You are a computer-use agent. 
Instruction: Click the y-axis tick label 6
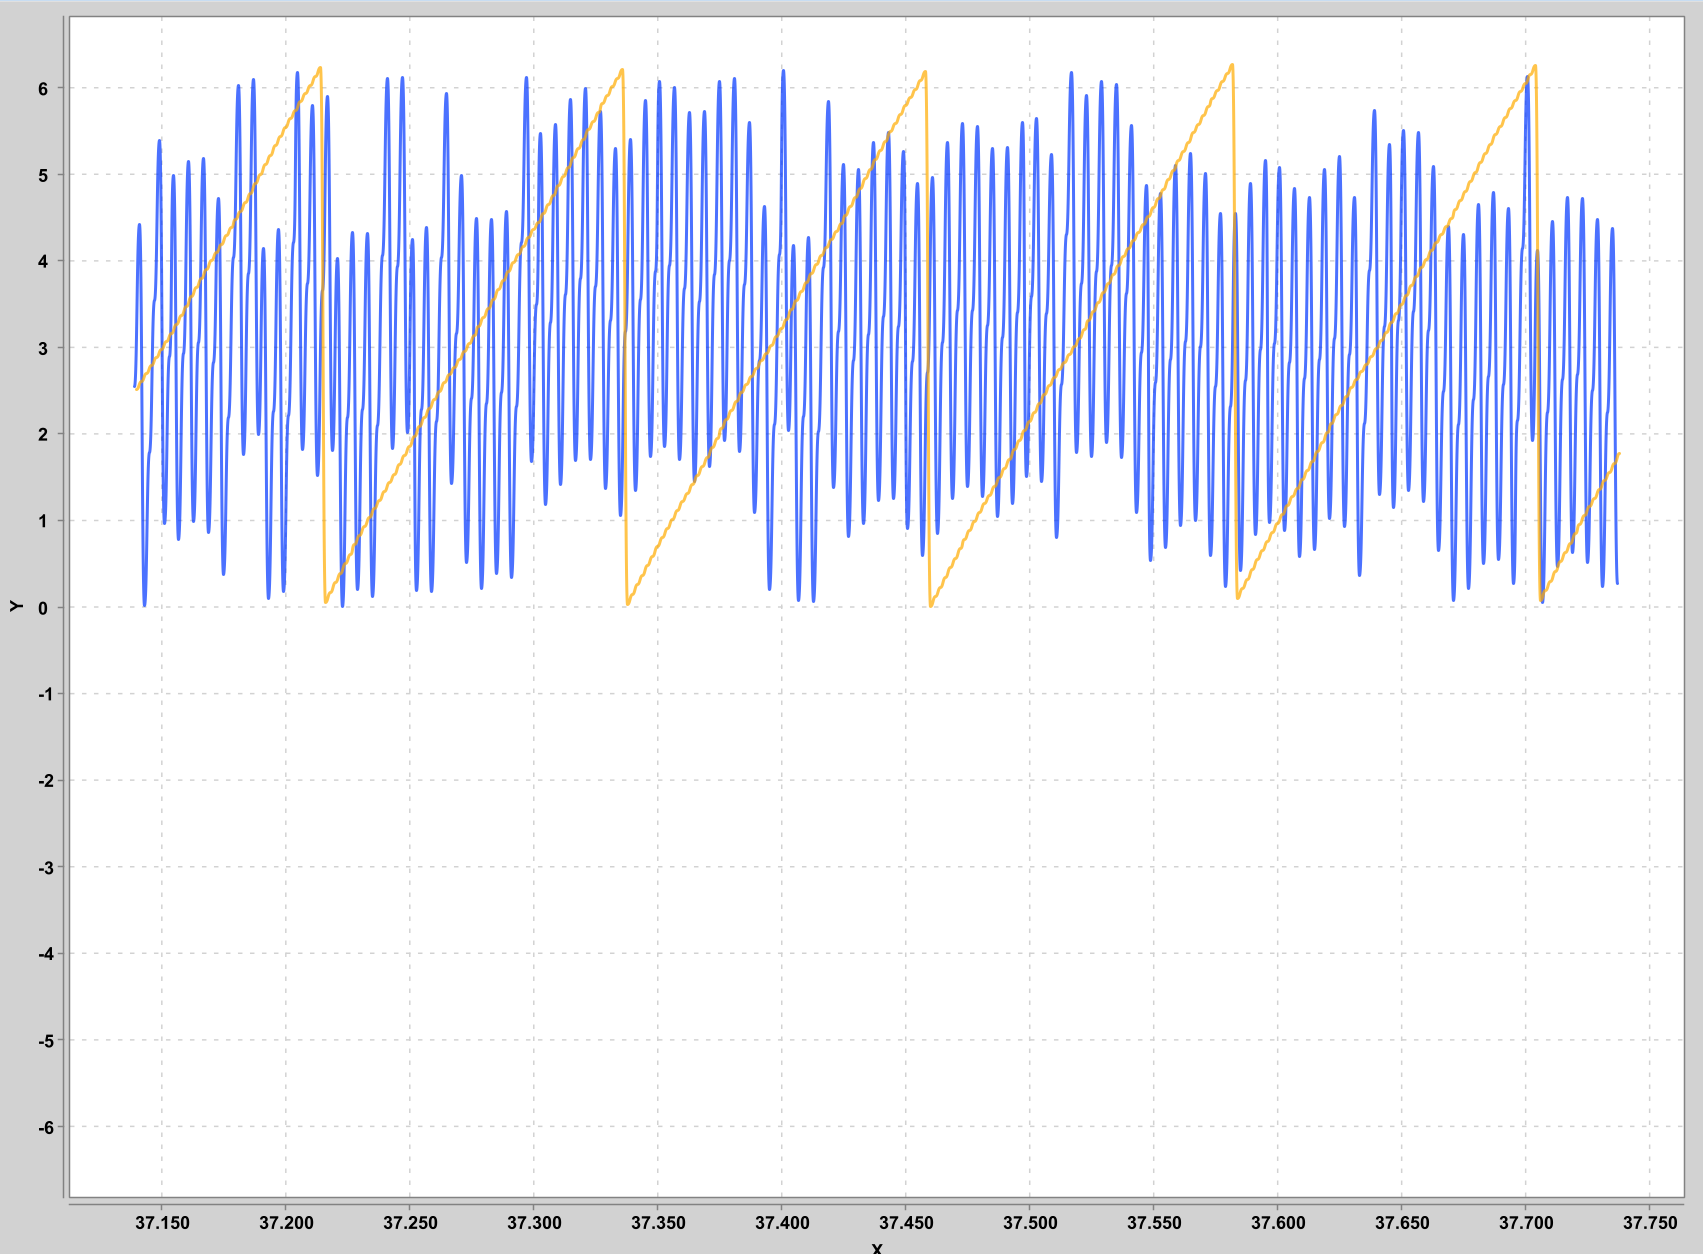(43, 88)
